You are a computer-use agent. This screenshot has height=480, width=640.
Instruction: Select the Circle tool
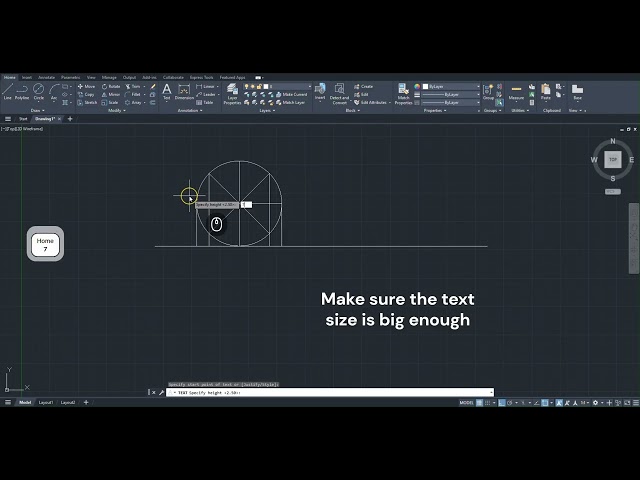point(38,91)
